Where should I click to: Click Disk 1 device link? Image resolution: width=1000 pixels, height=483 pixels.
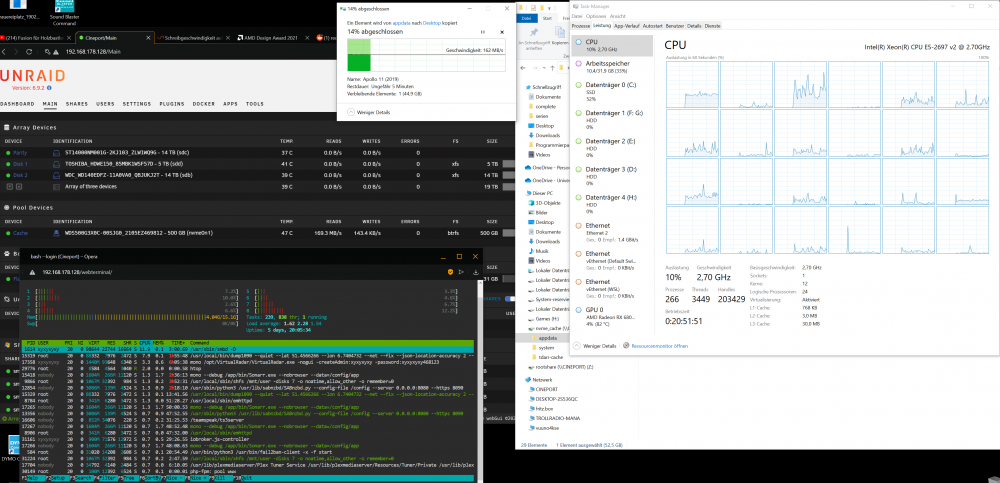20,164
